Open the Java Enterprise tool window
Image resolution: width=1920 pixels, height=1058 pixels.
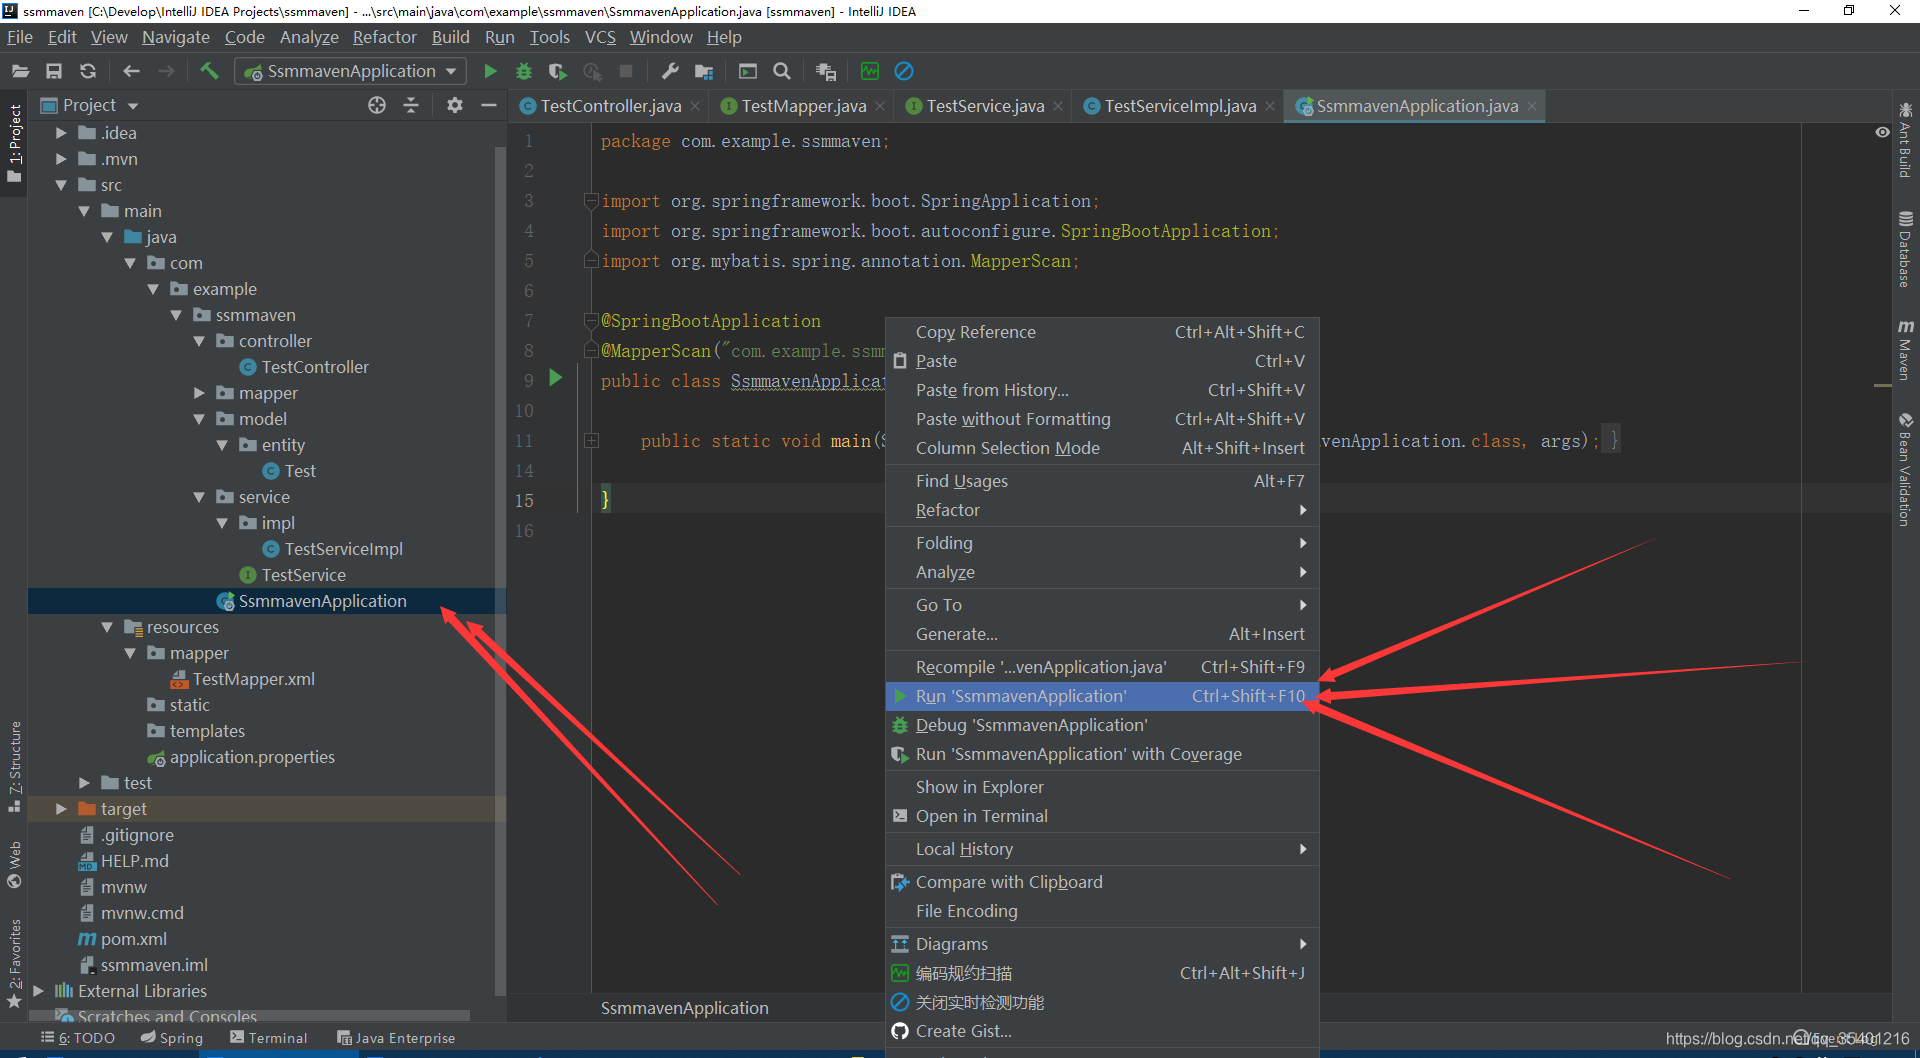(x=396, y=1038)
